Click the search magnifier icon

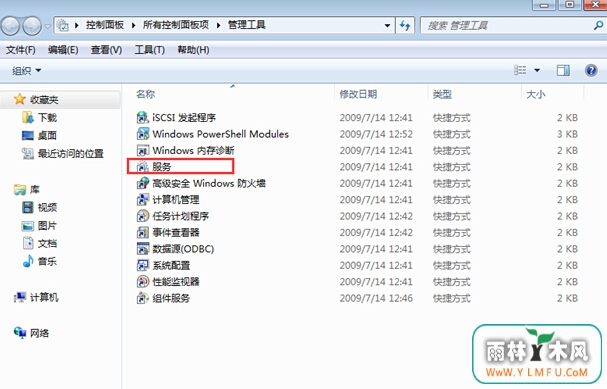pyautogui.click(x=598, y=26)
